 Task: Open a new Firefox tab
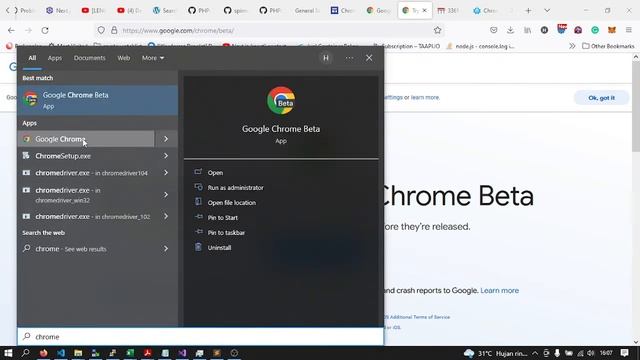click(528, 11)
